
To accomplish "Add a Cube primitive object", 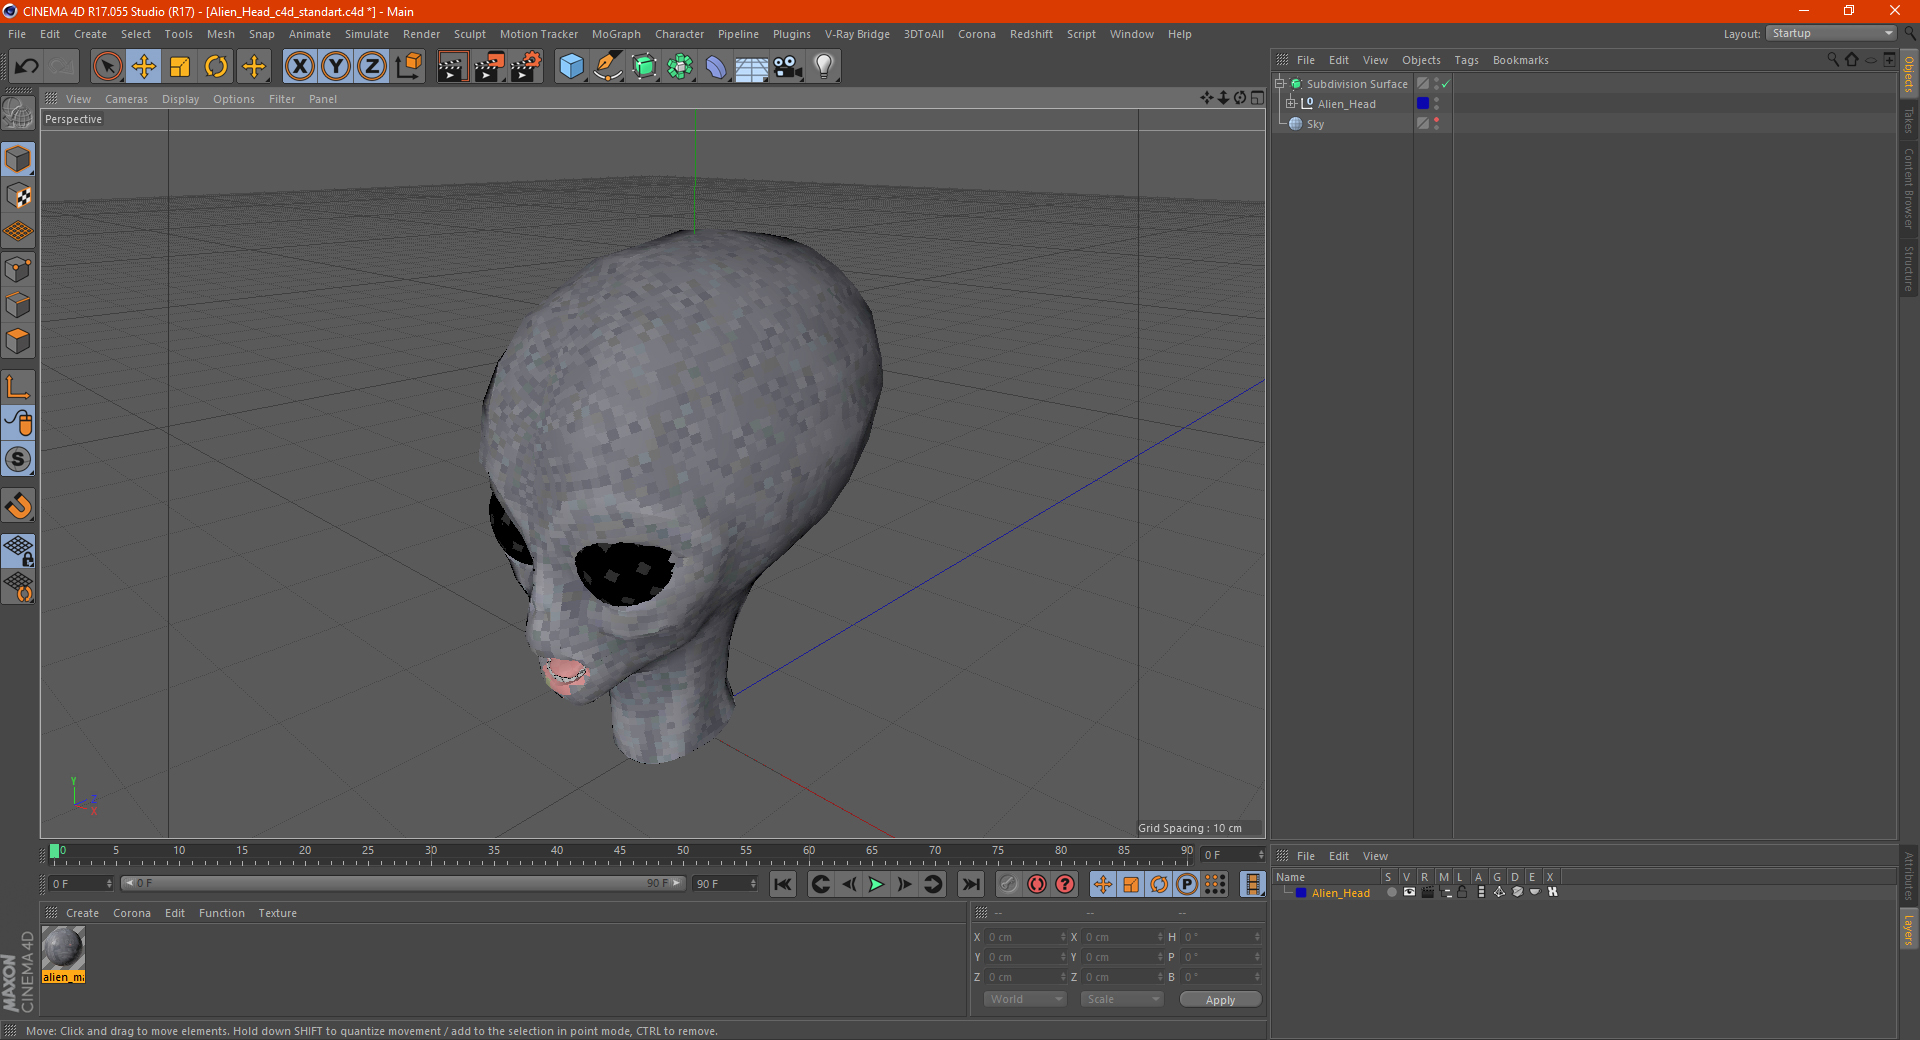I will 571,67.
